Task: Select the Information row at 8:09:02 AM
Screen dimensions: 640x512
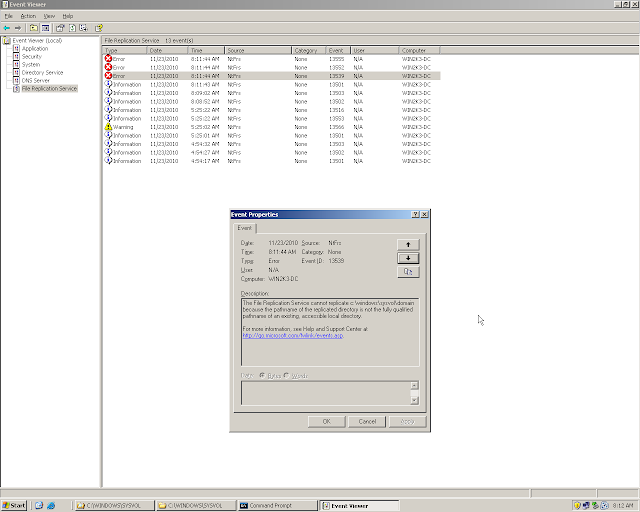Action: click(271, 93)
